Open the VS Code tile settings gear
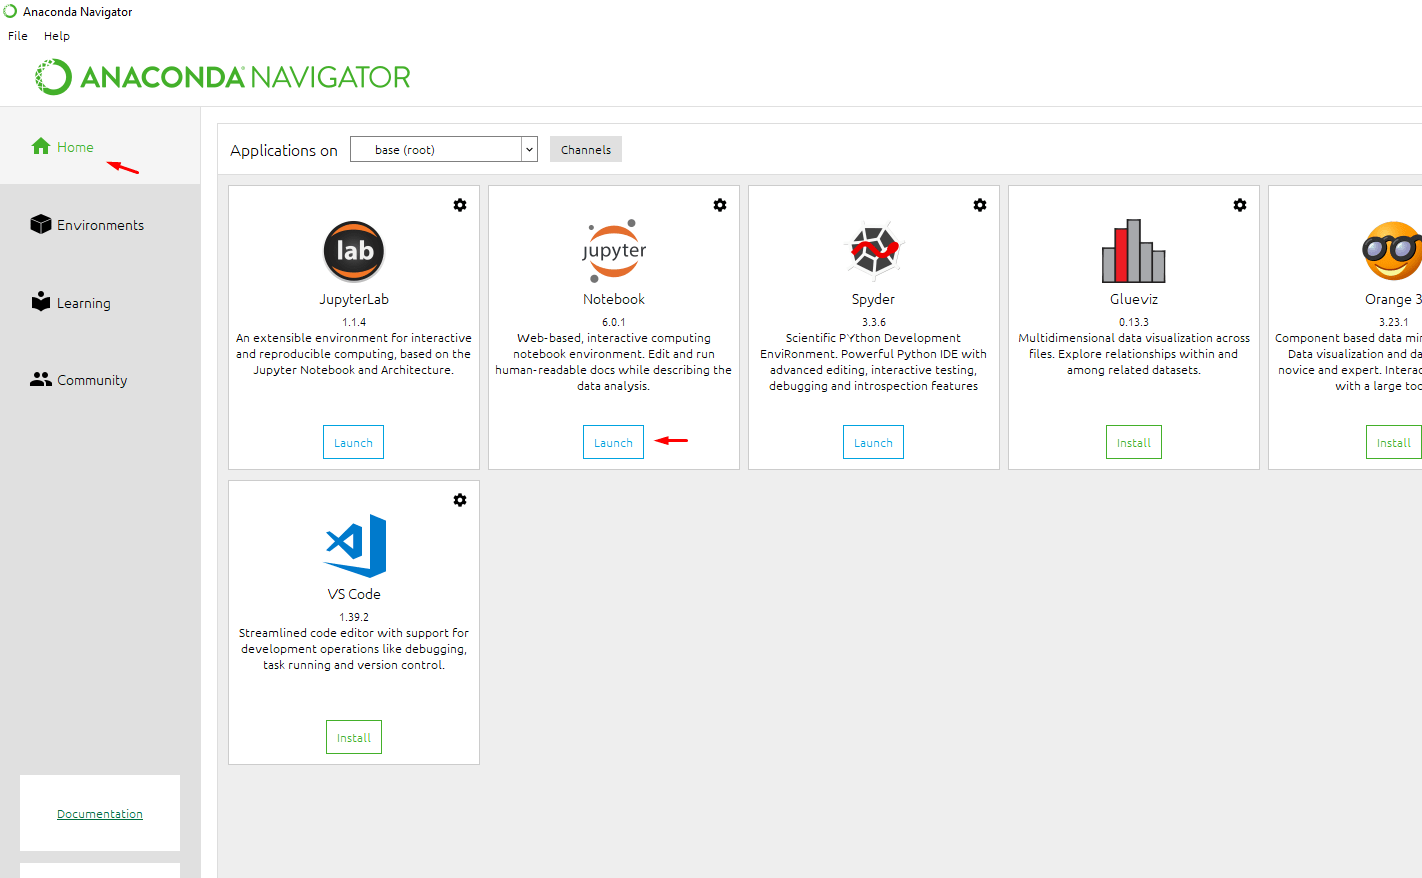 coord(460,500)
